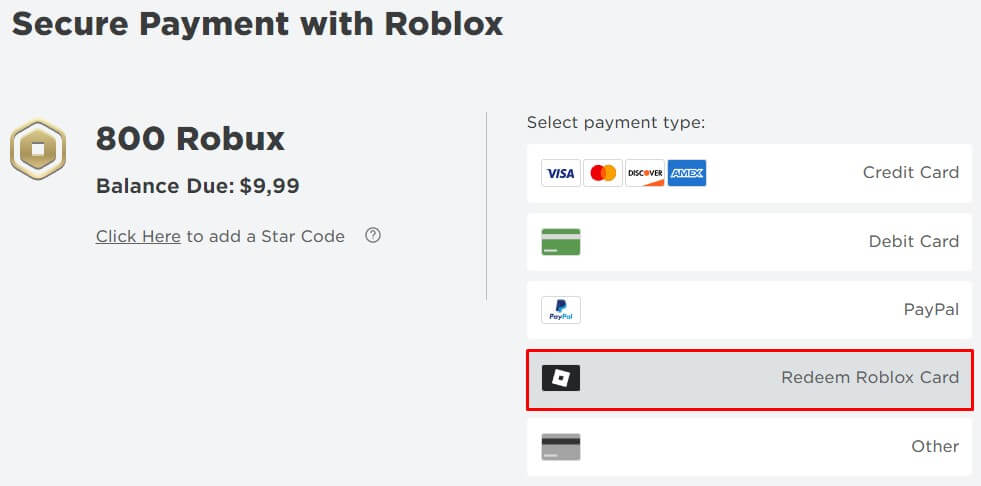
Task: Click the Balance Due $9,99 text
Action: (x=197, y=186)
